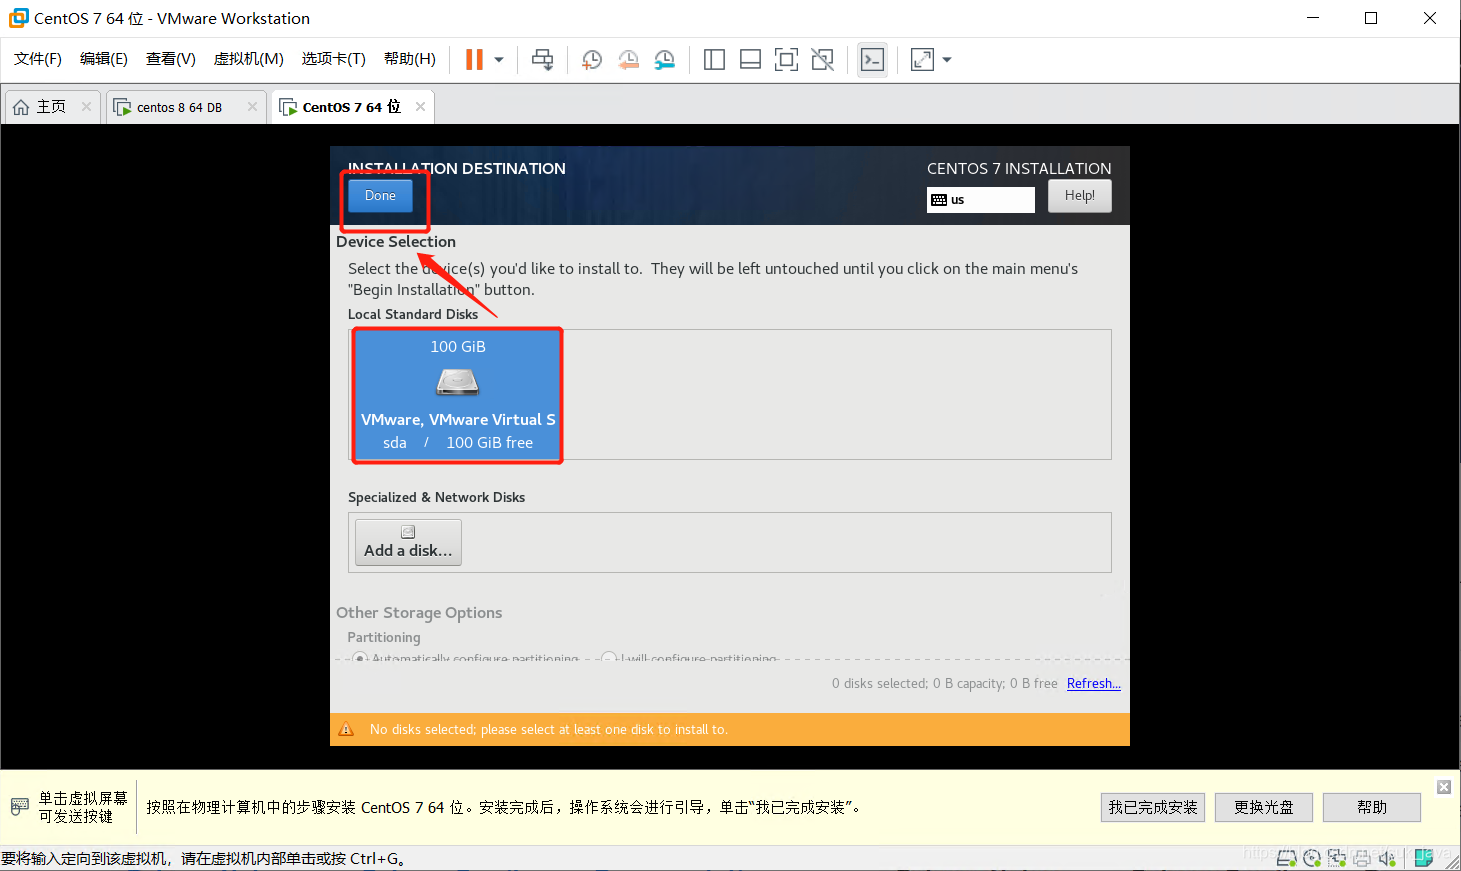Screen dimensions: 1461x871
Task: Open the snapshot manager icon
Action: point(665,60)
